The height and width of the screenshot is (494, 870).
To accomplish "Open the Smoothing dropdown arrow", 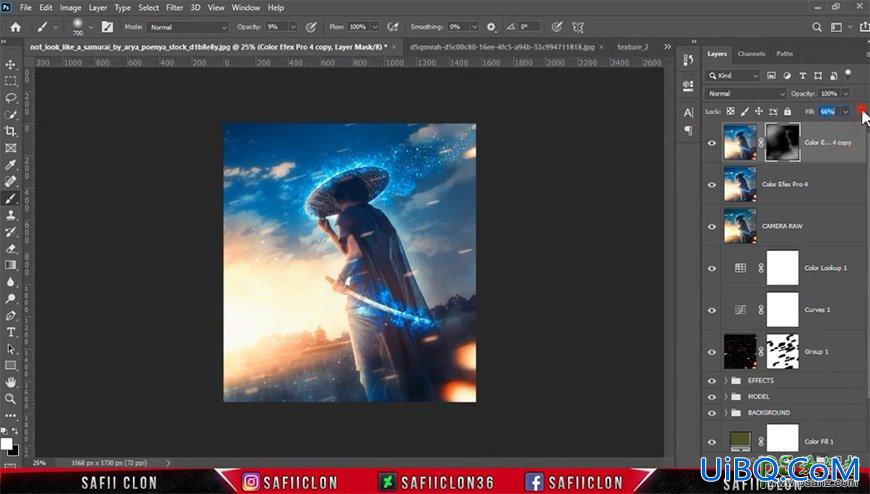I will coord(474,27).
